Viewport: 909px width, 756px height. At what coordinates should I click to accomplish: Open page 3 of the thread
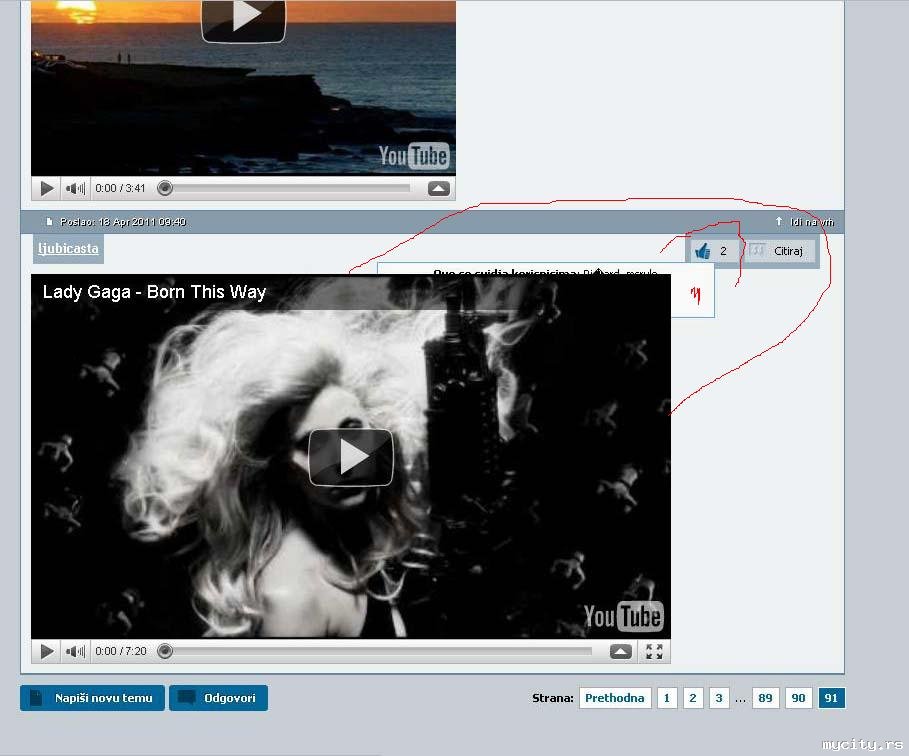[719, 698]
